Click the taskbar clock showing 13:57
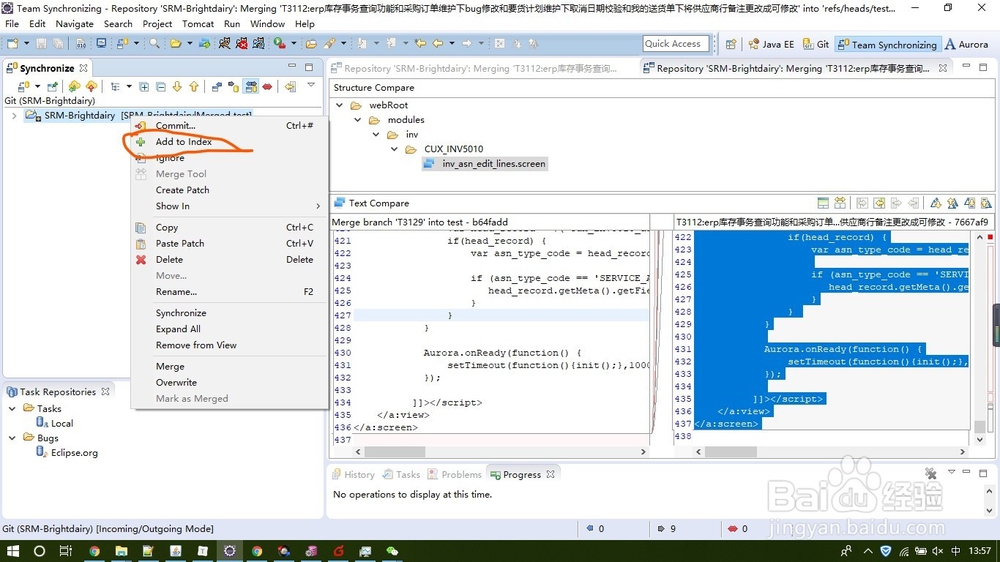 coord(980,551)
